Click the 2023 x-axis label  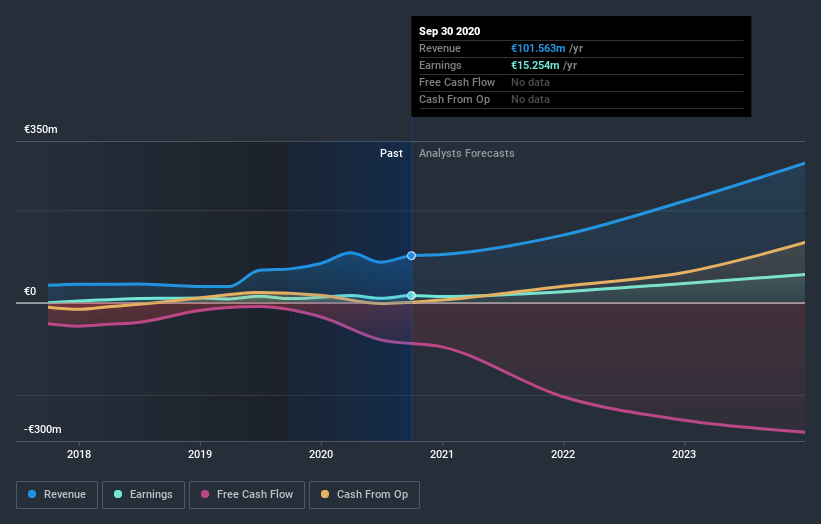point(684,454)
